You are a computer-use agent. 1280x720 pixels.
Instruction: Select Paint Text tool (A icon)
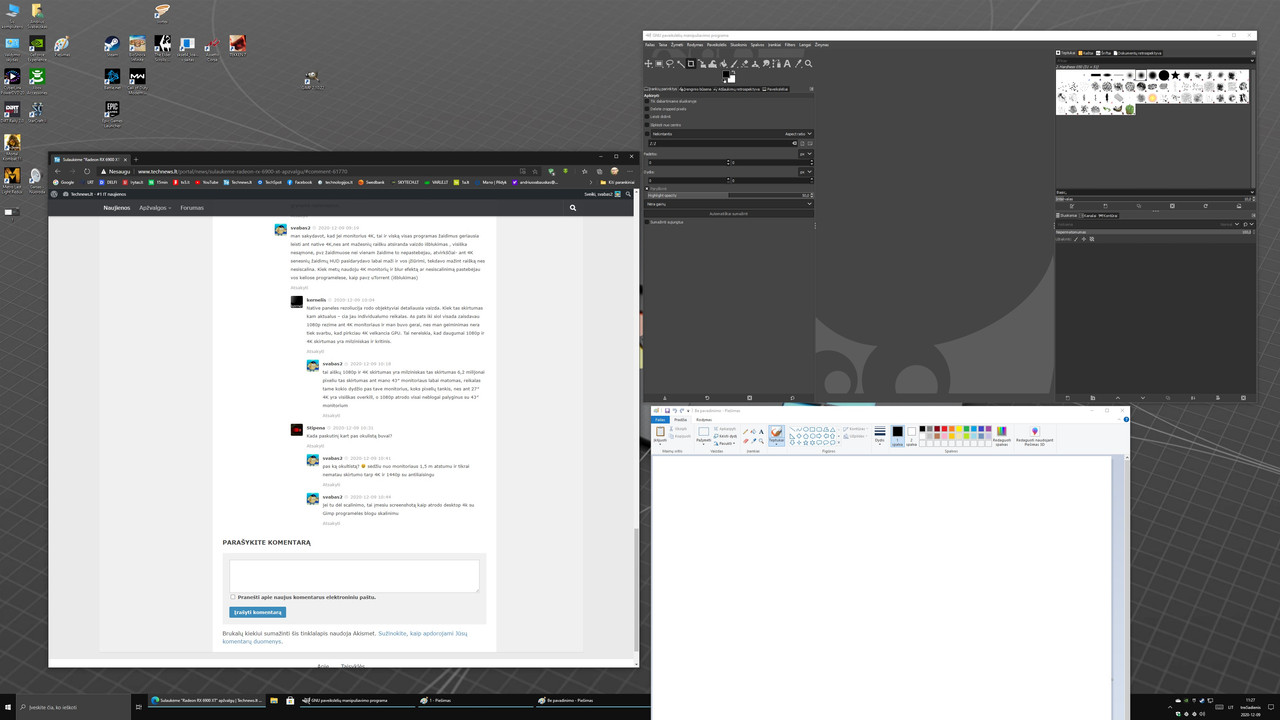tap(761, 432)
